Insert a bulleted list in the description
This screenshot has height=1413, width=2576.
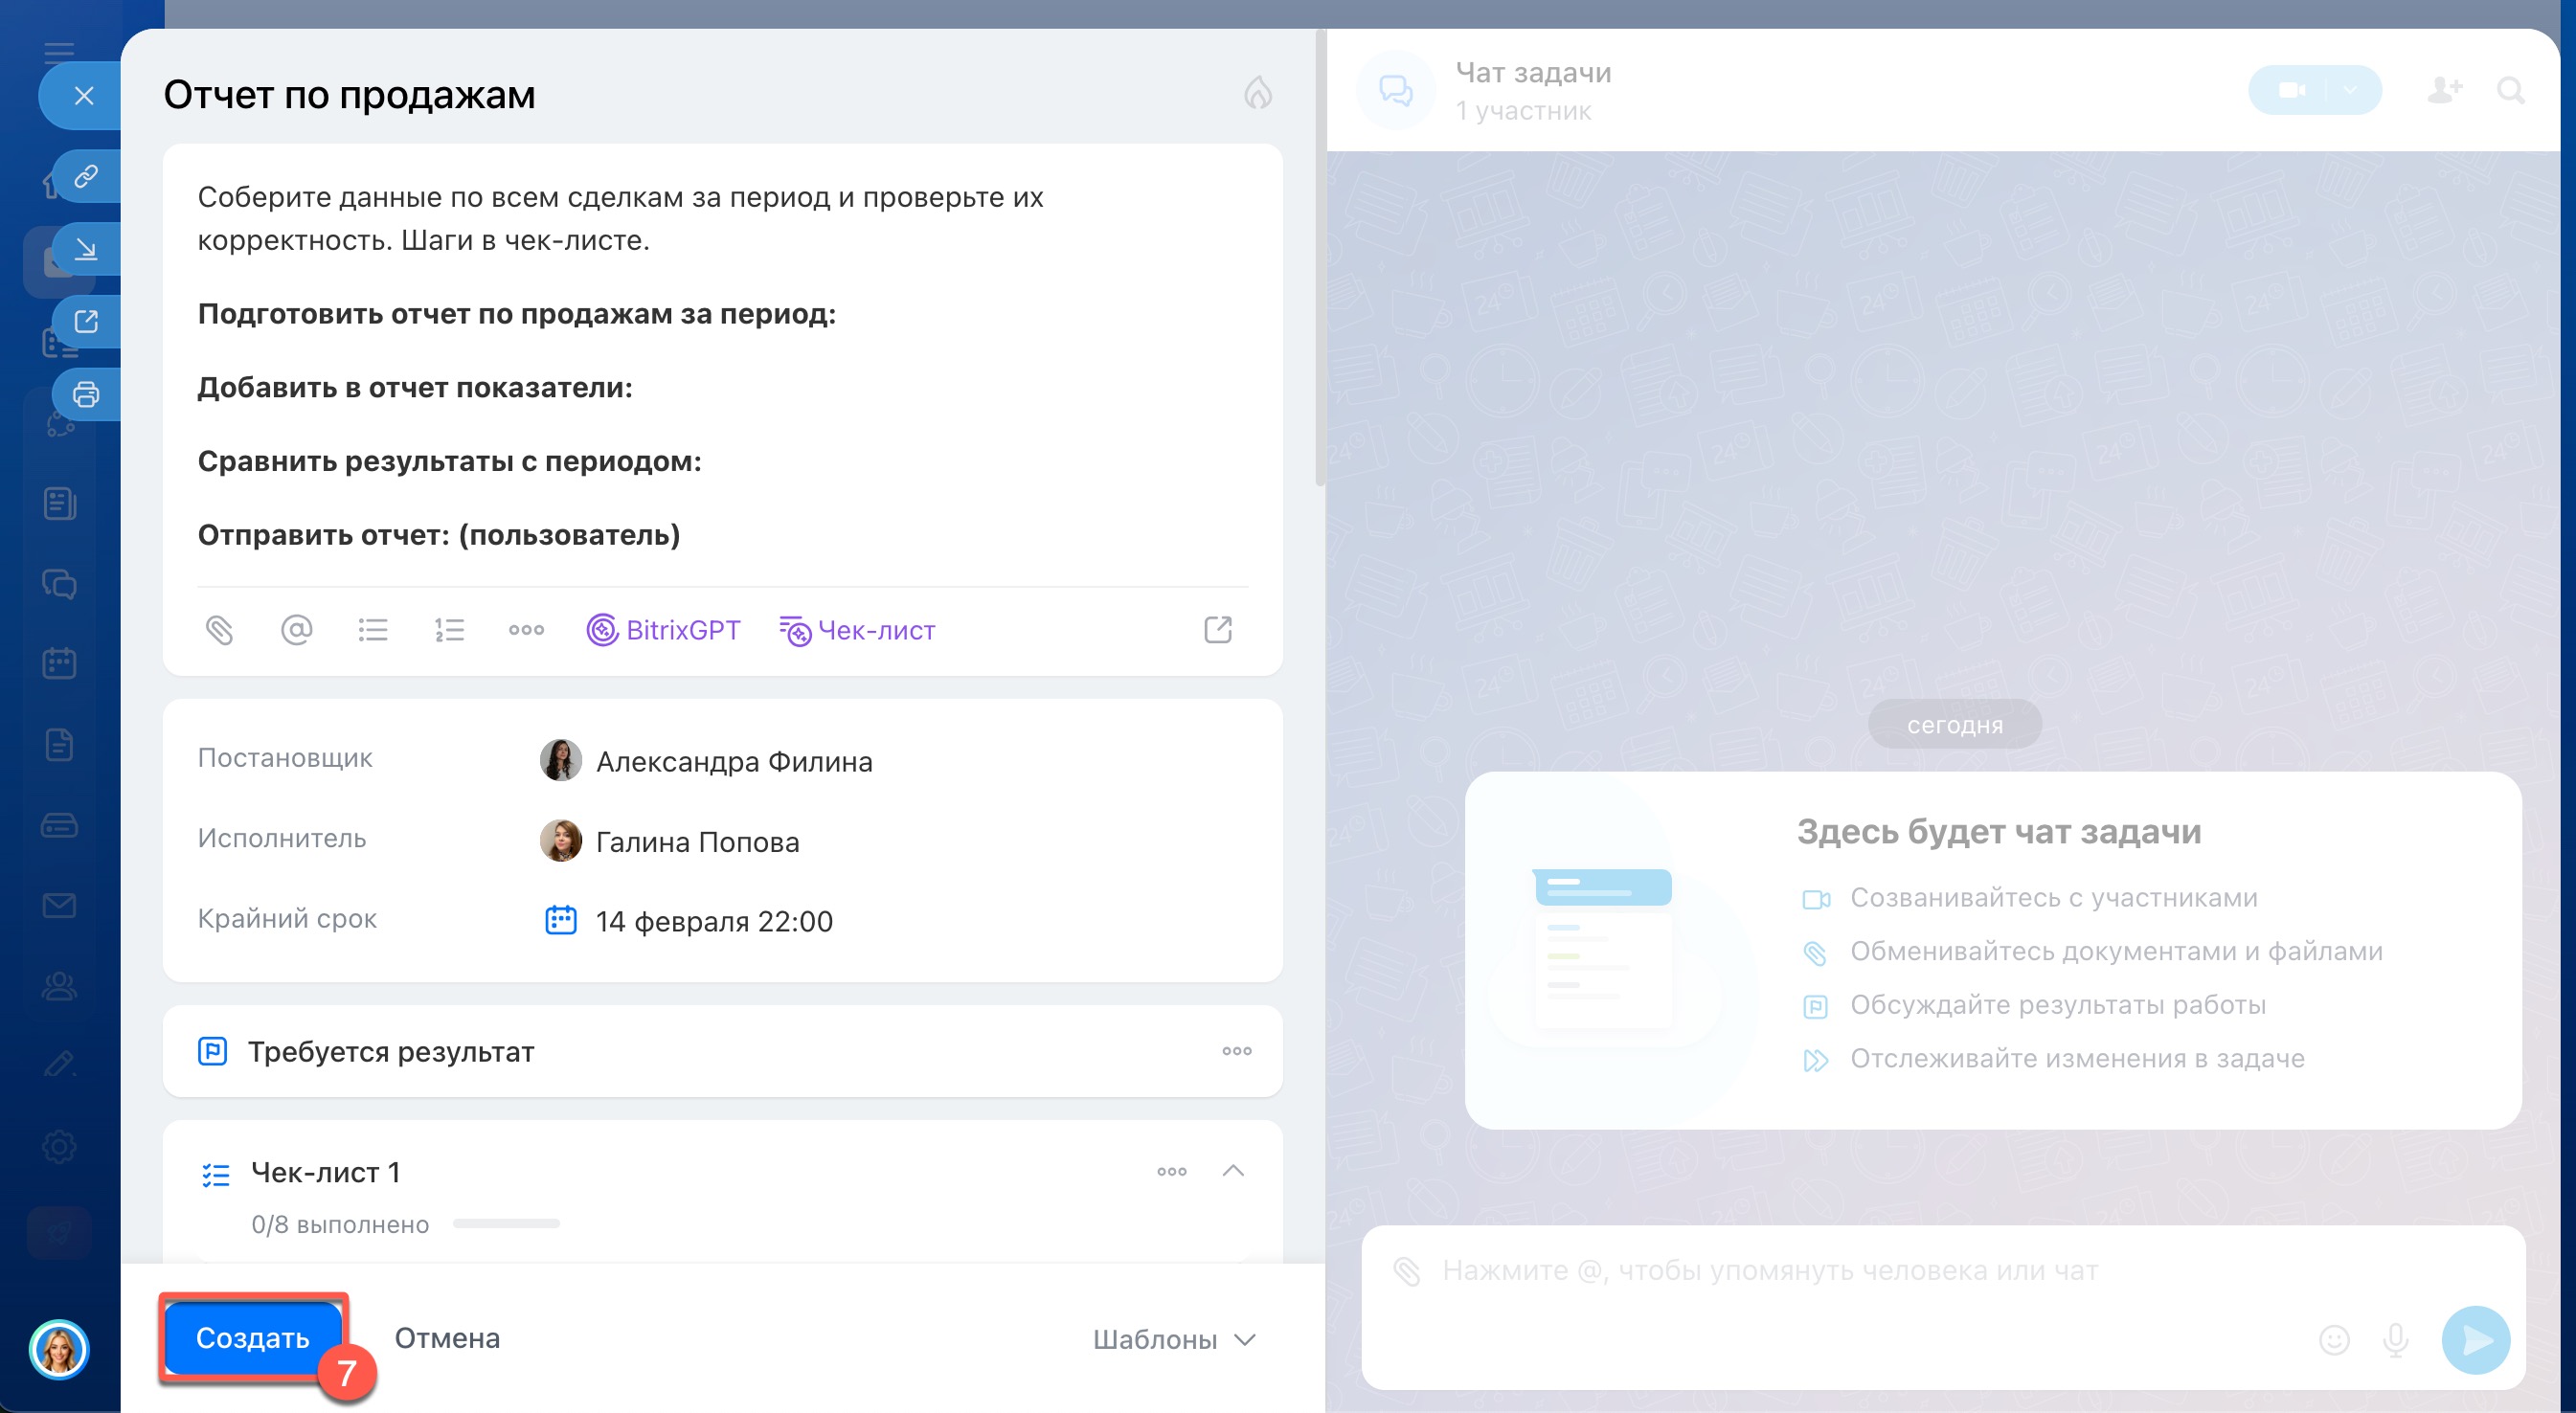pyautogui.click(x=373, y=630)
